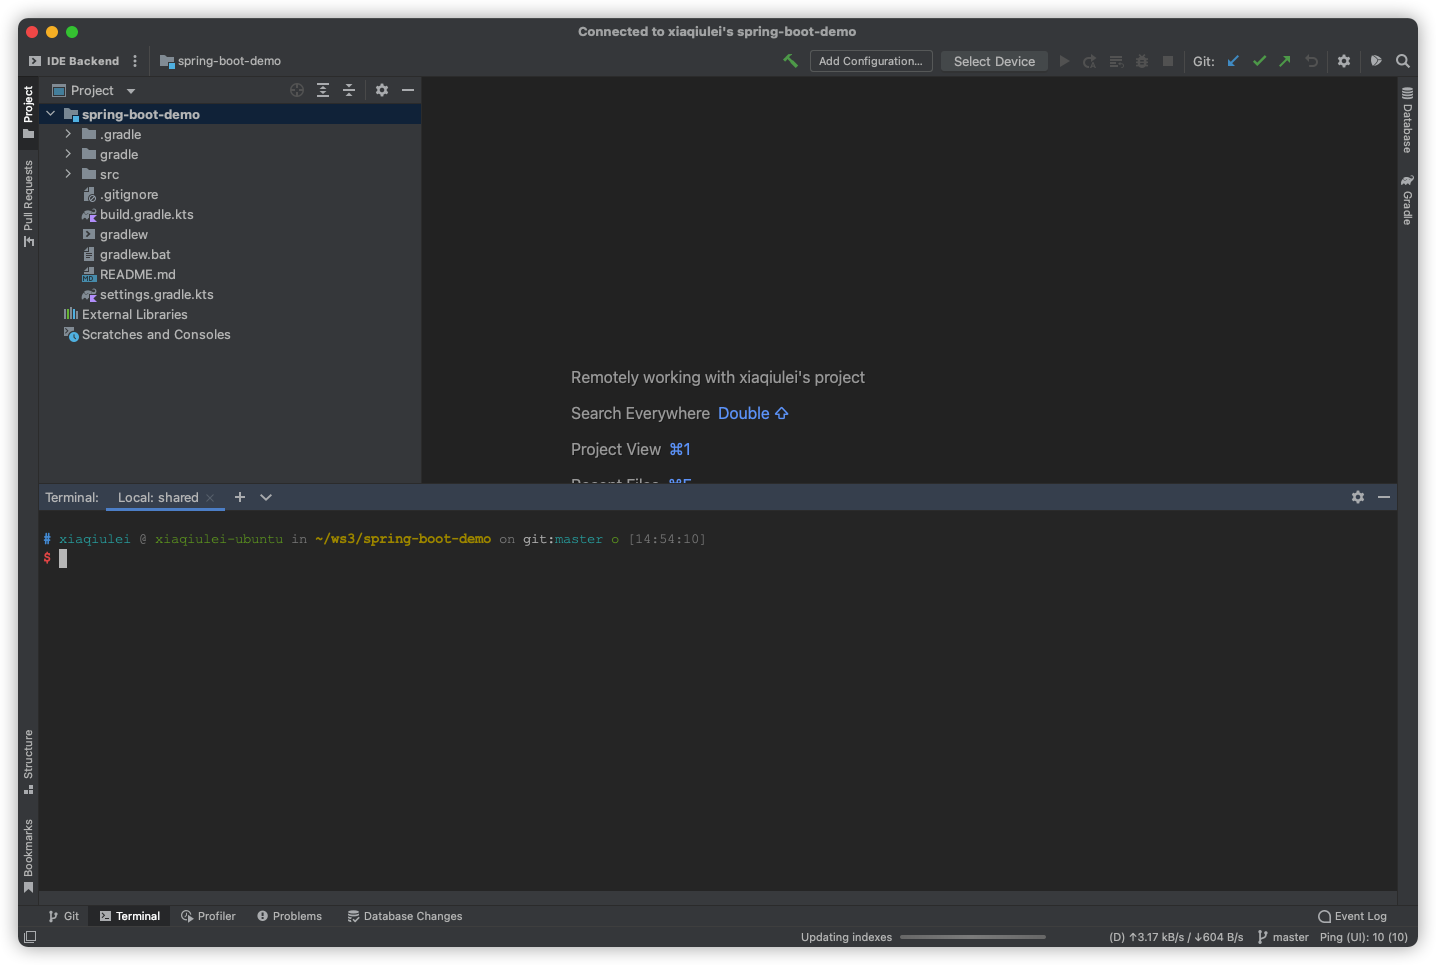Open IDE settings gear in main toolbar
1436x965 pixels.
click(x=1344, y=61)
